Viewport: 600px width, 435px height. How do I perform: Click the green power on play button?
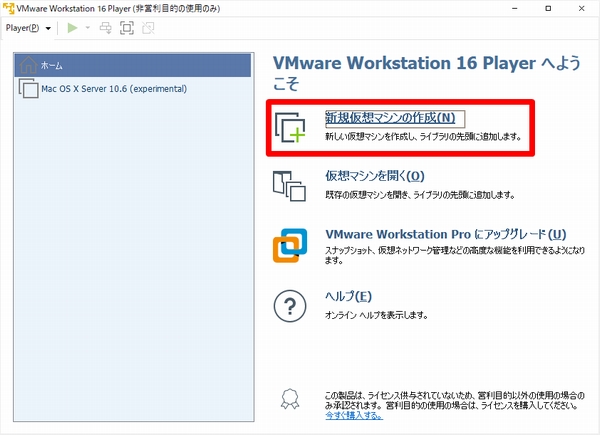coord(72,28)
